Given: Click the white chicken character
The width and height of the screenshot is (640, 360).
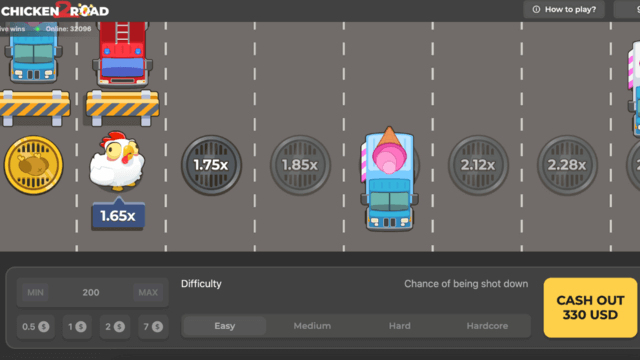Looking at the screenshot, I should pyautogui.click(x=117, y=161).
